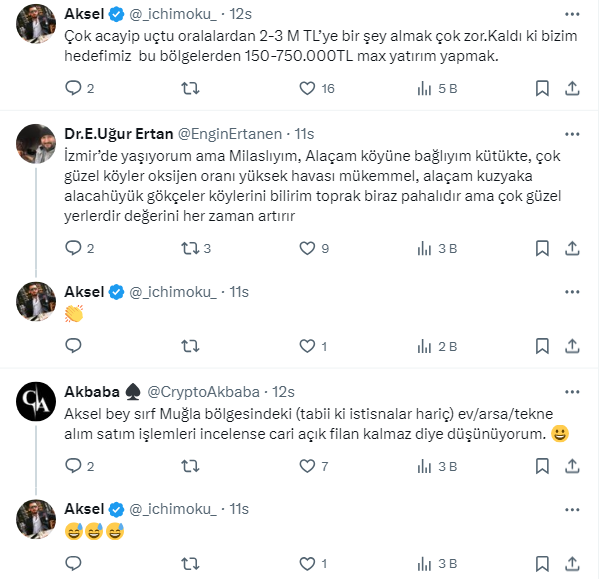Viewport: 607px width, 579px height.
Task: Retweet Dr.E.Uğur Ertan's tweet about Milas
Action: (x=188, y=248)
